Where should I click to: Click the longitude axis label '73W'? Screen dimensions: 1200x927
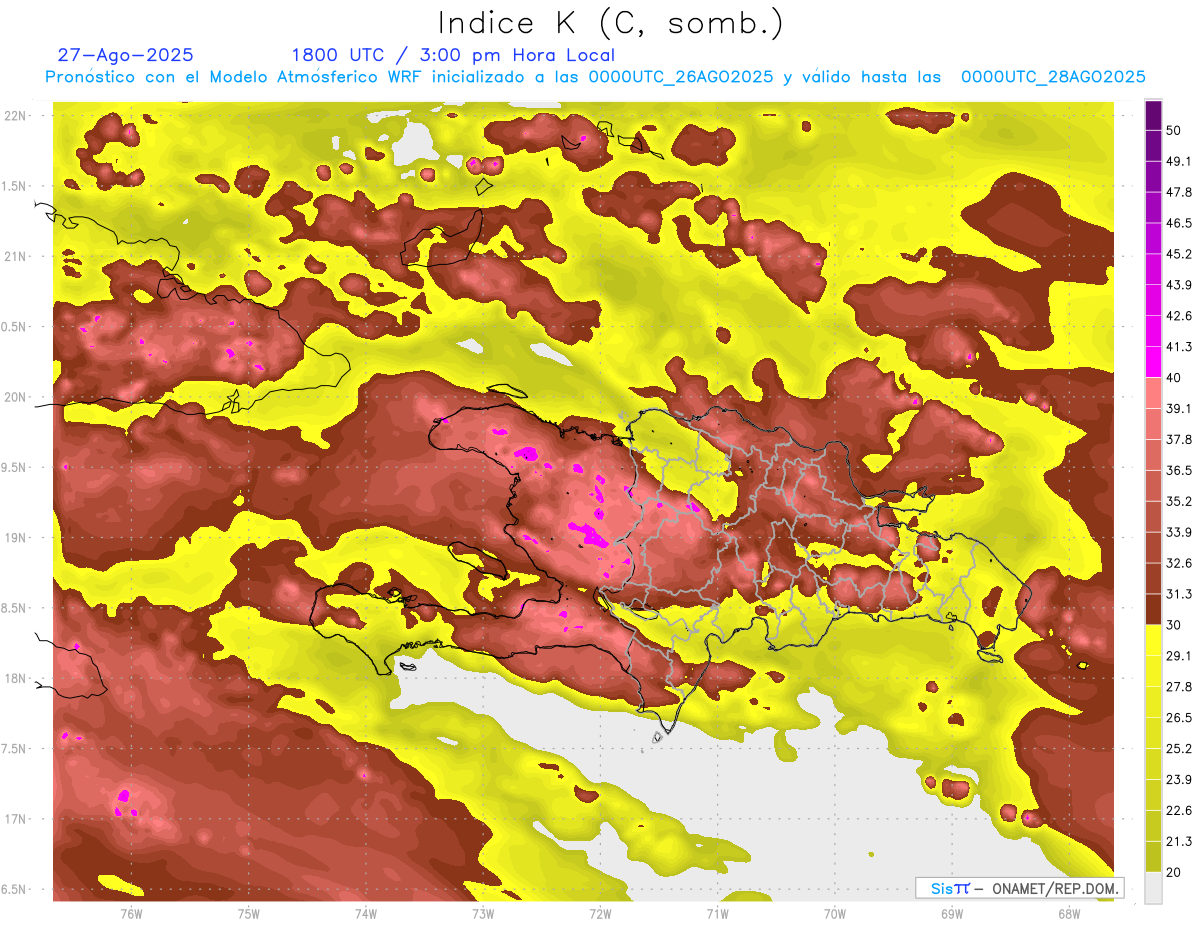483,915
